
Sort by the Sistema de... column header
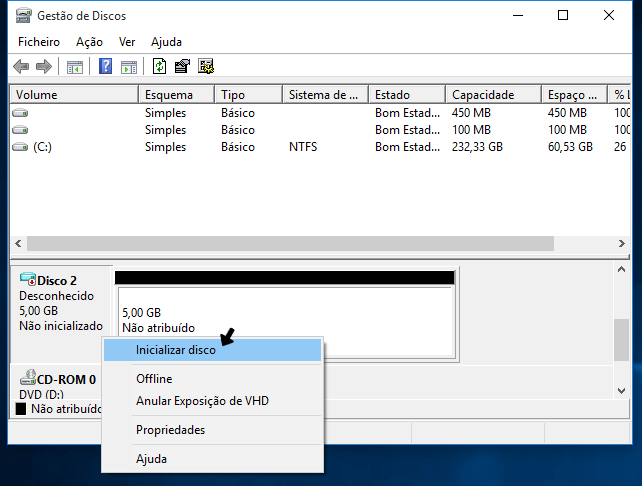pyautogui.click(x=326, y=95)
